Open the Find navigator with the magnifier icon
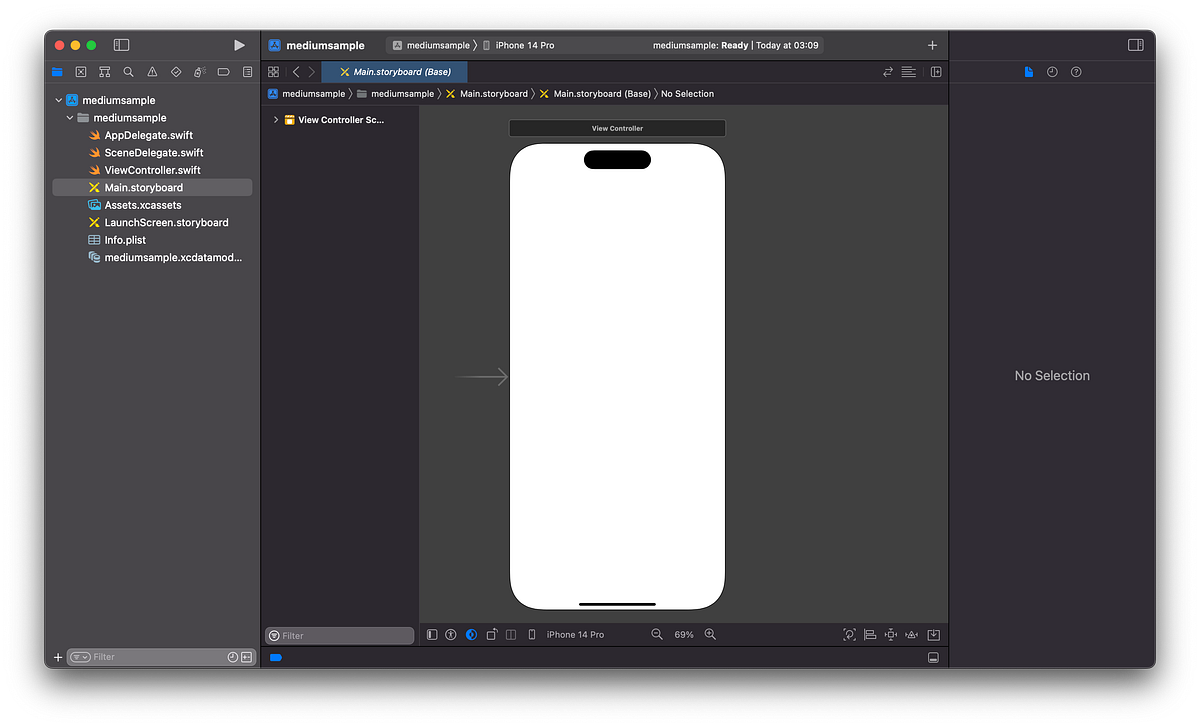 [128, 72]
